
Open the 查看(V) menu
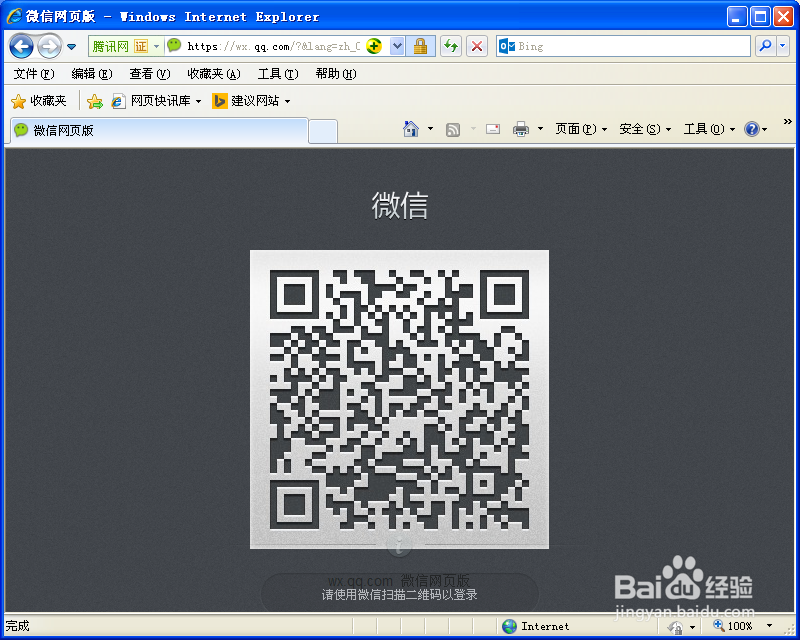tap(149, 74)
